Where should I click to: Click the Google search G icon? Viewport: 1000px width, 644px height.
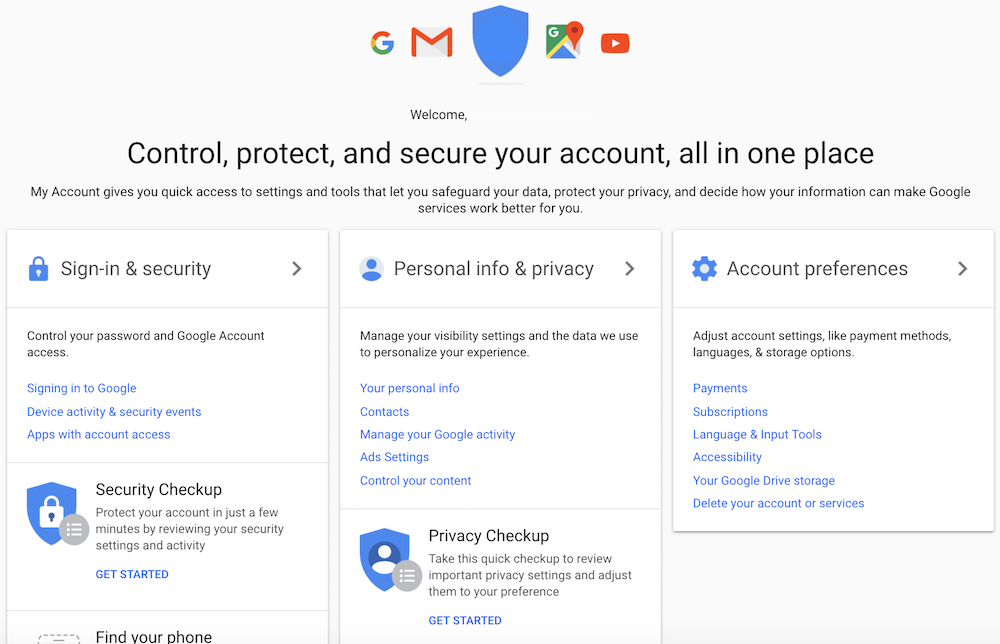click(x=383, y=42)
